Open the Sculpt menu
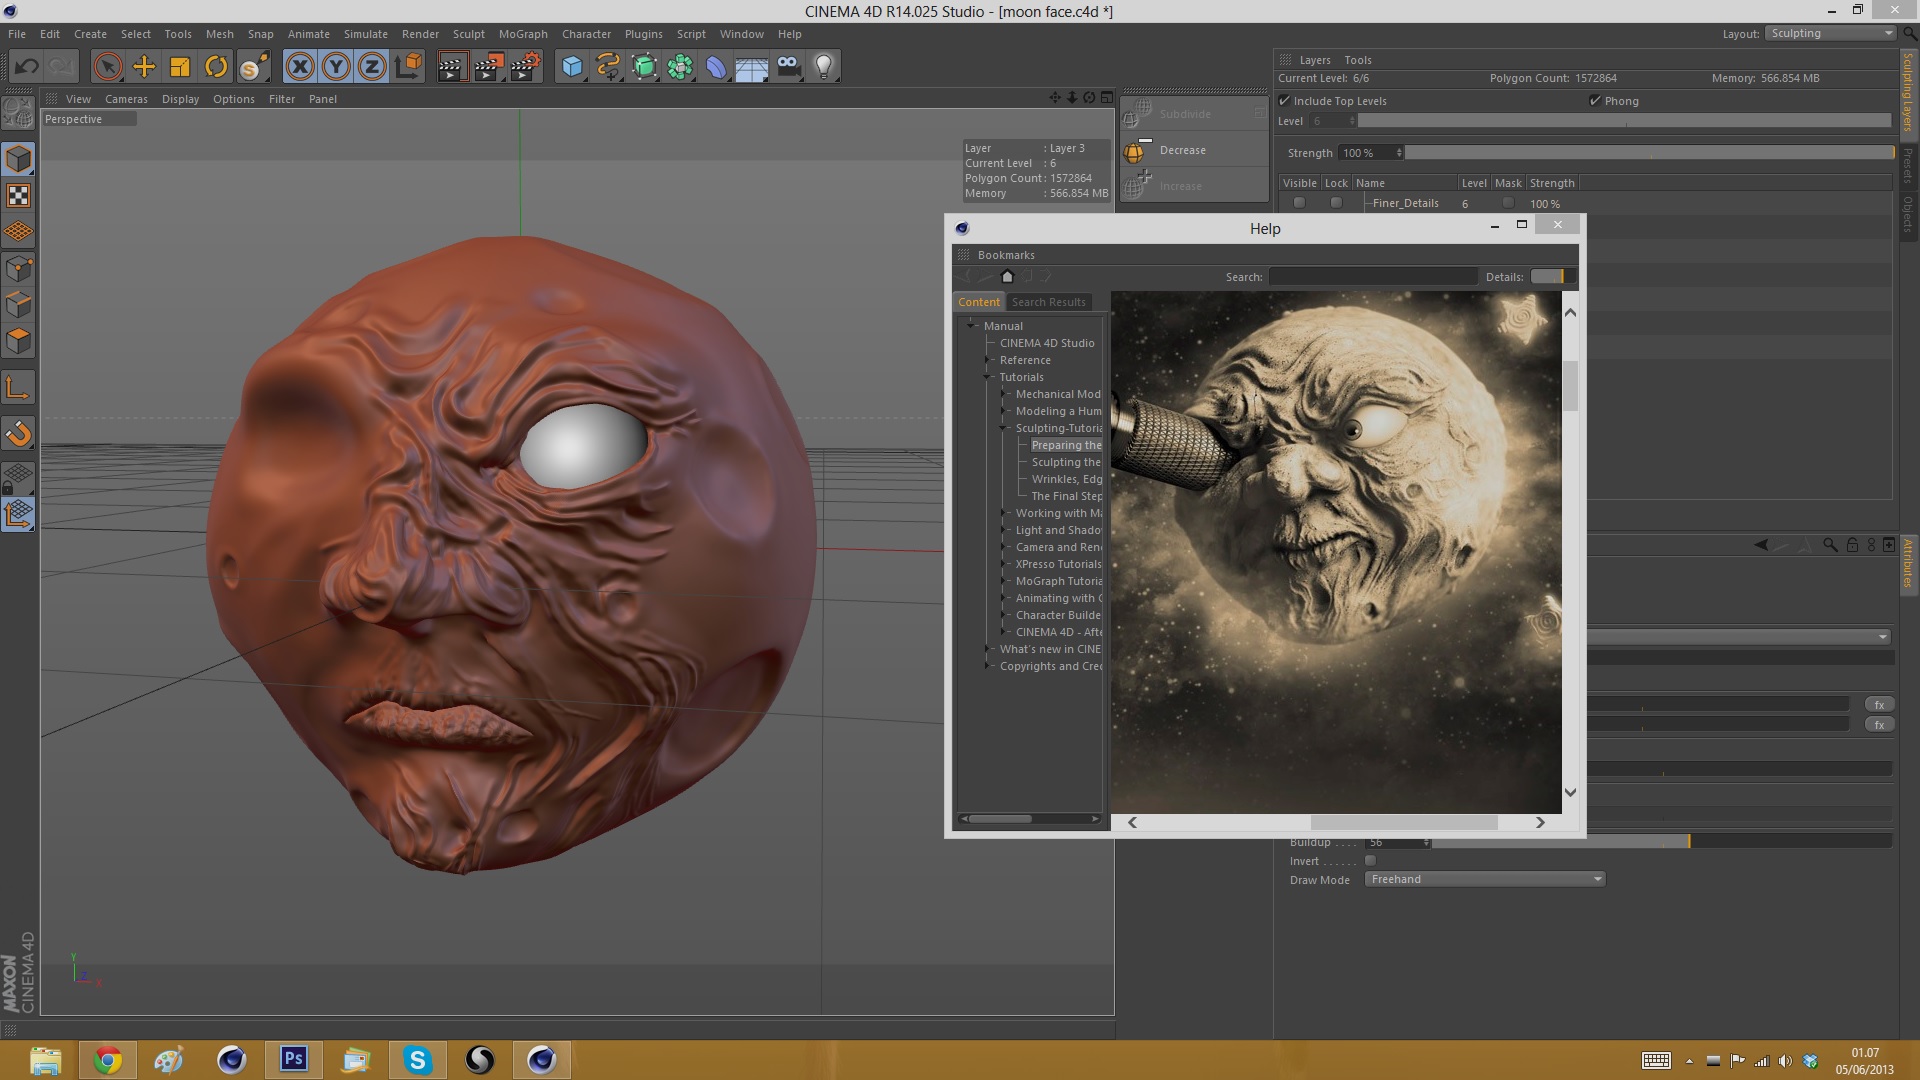 click(468, 34)
